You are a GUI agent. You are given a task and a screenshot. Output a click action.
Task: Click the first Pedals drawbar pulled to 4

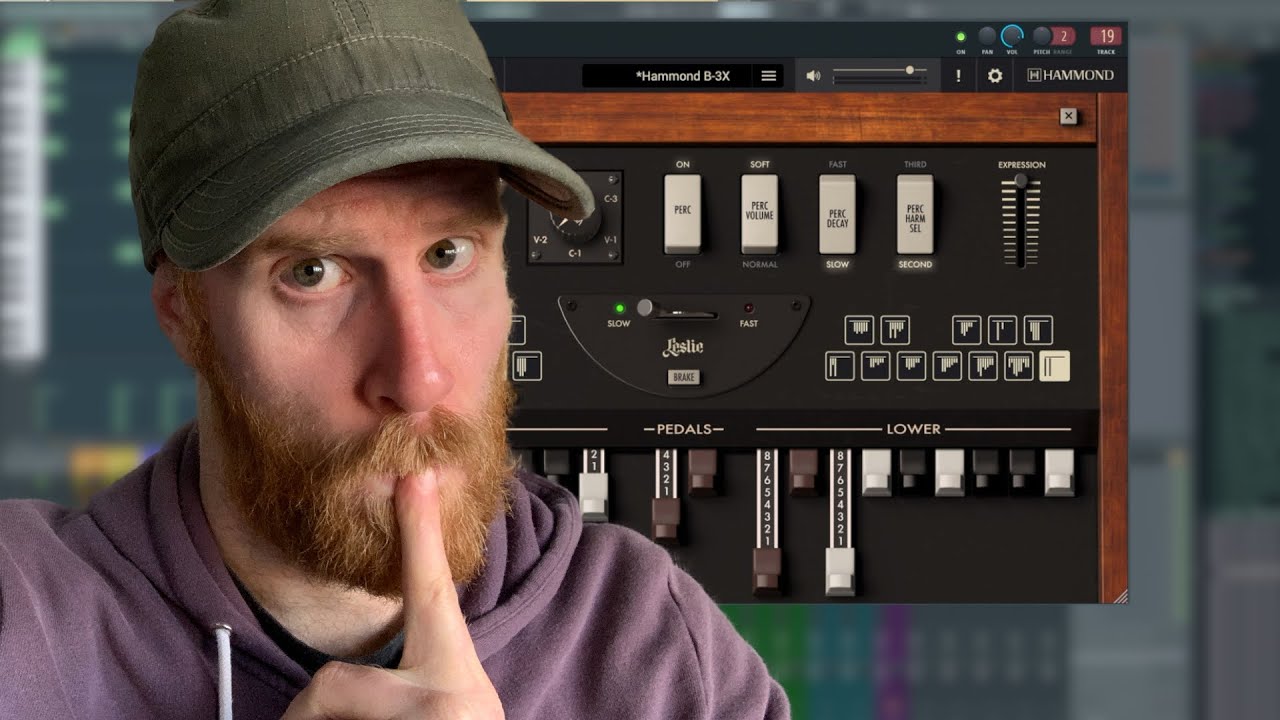666,521
